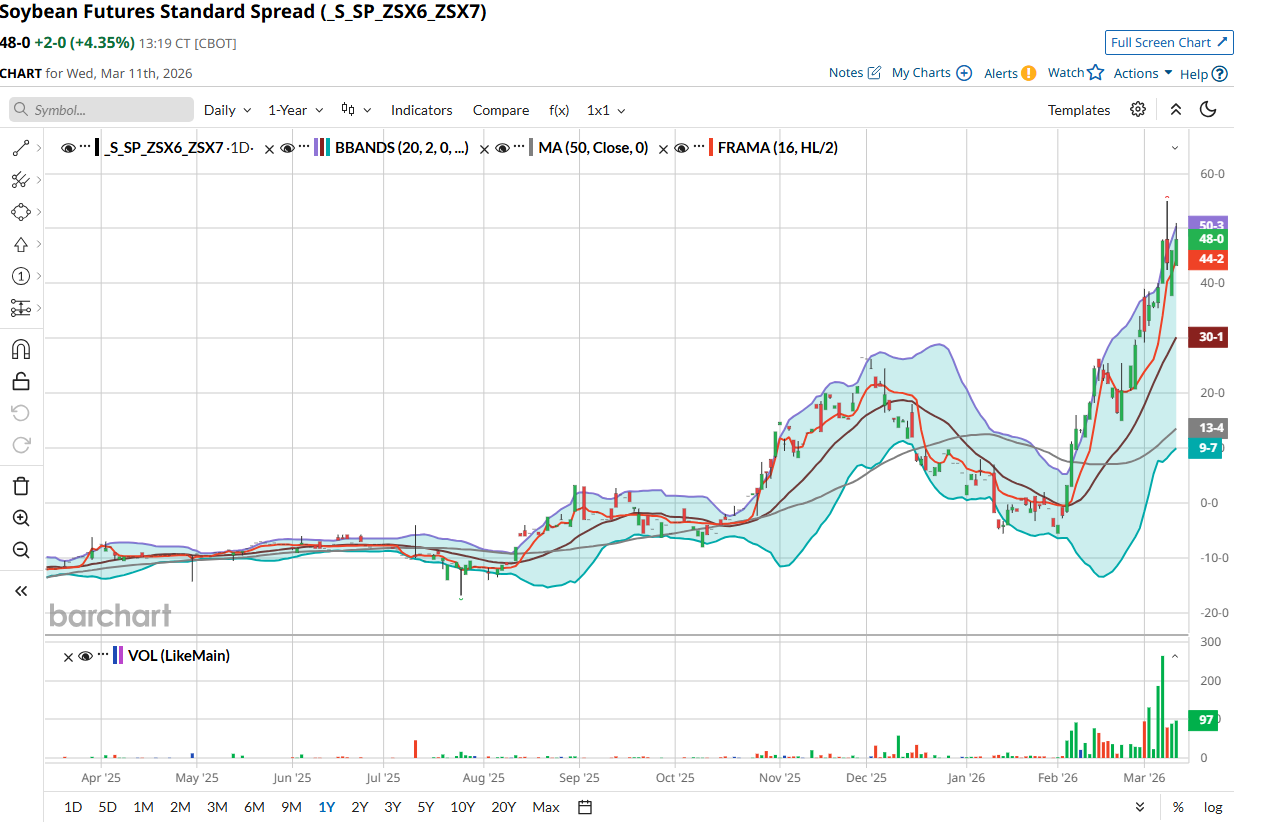Open the candlestick chart type dropdown
Image resolution: width=1280 pixels, height=833 pixels.
click(x=356, y=110)
